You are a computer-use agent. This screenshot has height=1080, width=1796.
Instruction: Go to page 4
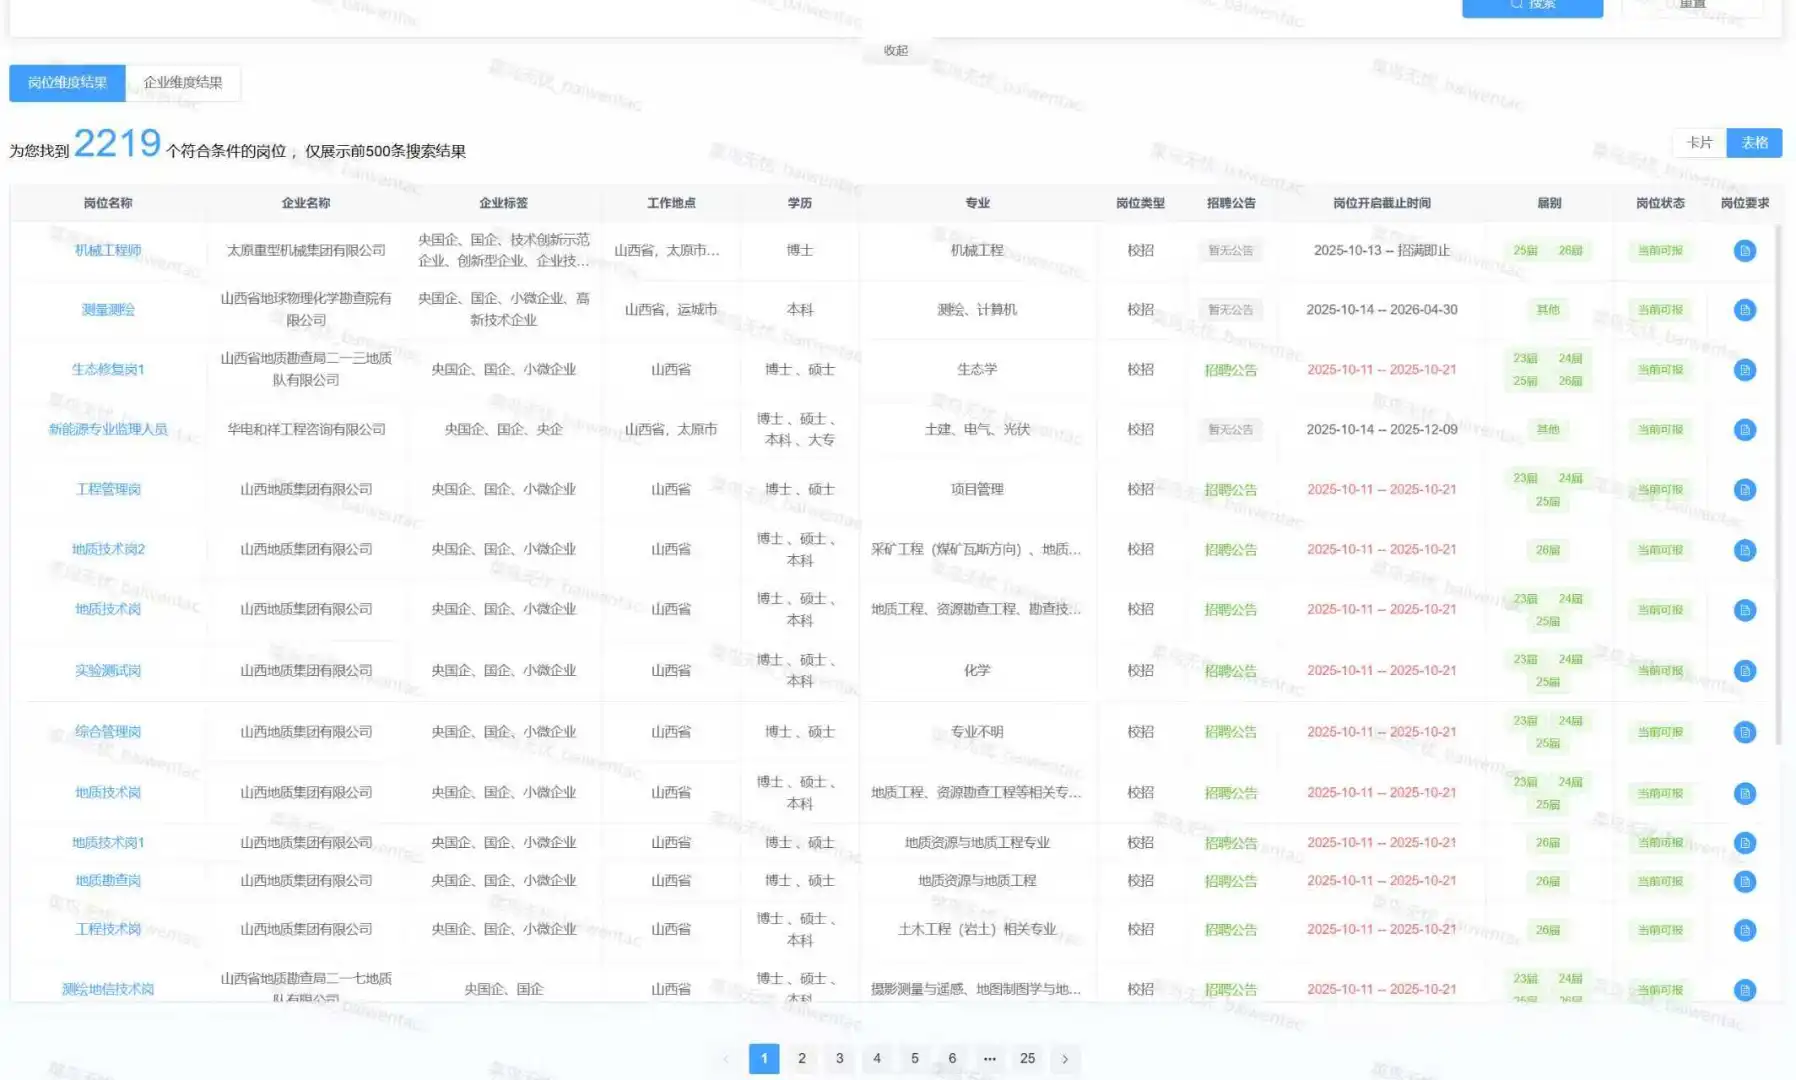877,1058
